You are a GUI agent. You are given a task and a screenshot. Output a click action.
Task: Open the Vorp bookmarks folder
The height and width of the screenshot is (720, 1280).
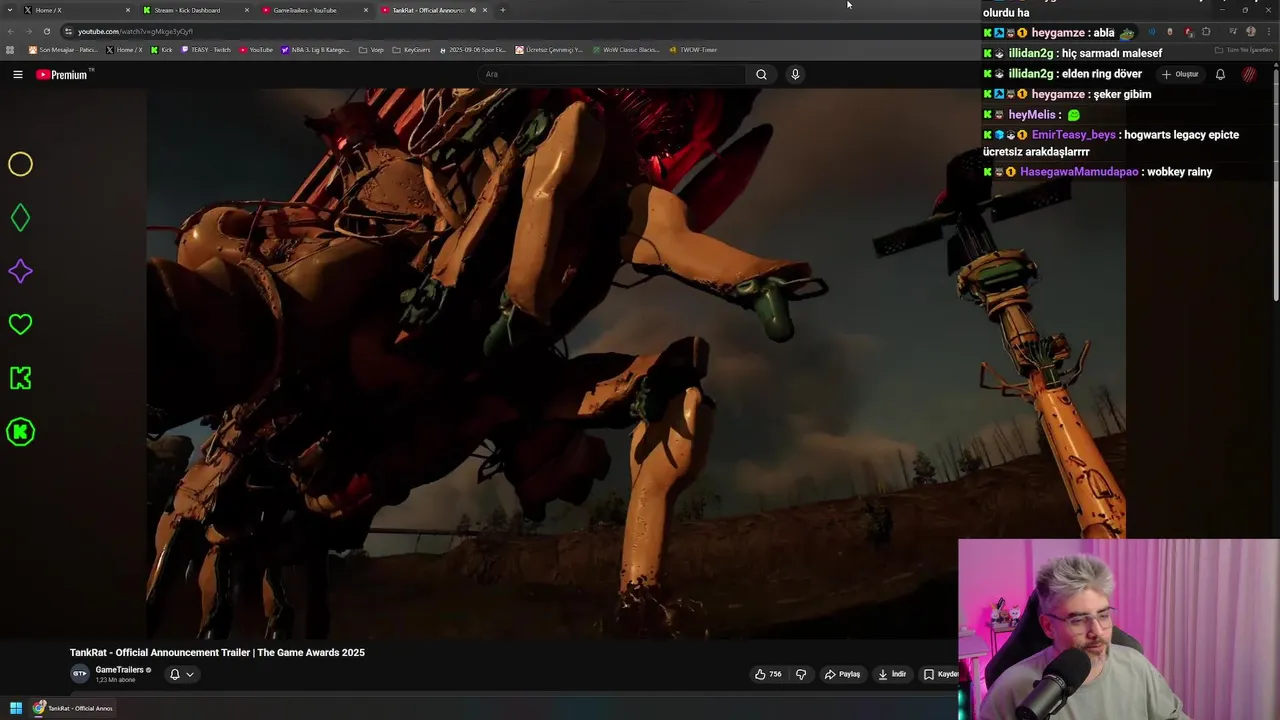371,50
